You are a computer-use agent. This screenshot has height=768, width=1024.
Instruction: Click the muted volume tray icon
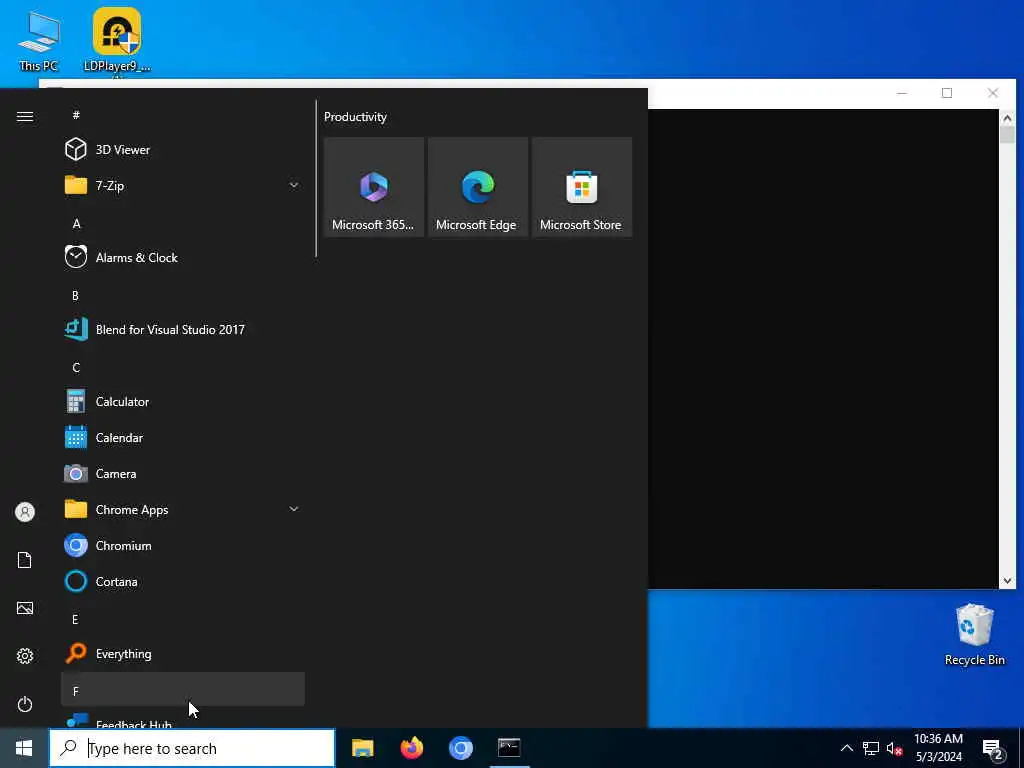click(x=894, y=748)
